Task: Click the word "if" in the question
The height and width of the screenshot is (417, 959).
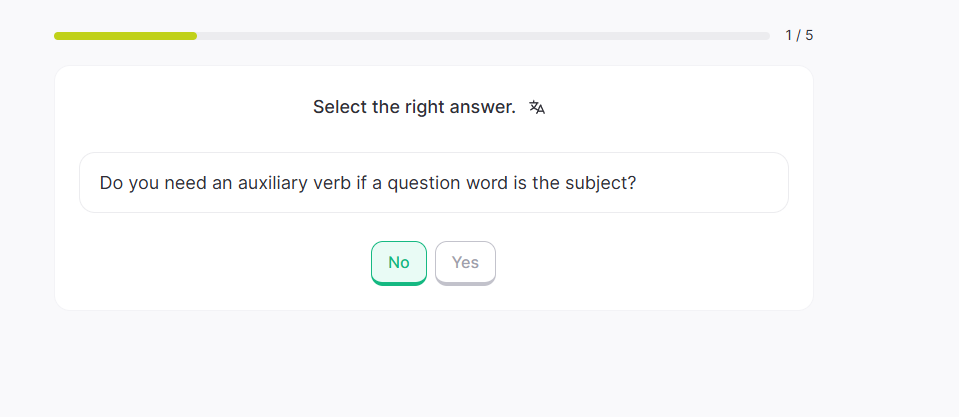Action: click(362, 183)
